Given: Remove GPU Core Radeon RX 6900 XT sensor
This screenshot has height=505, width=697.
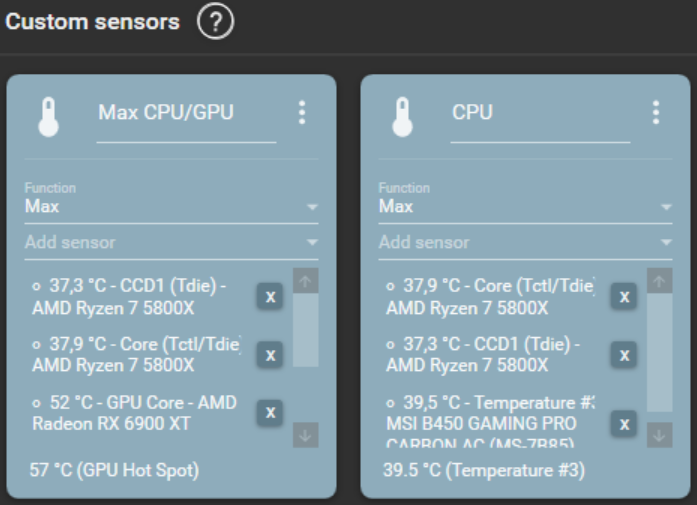Looking at the screenshot, I should (270, 412).
